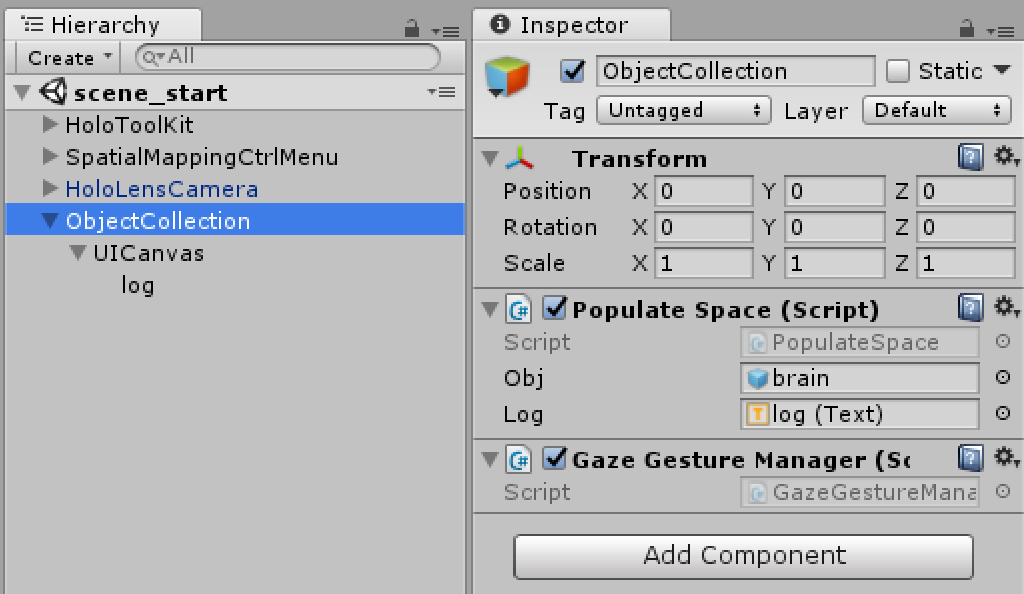
Task: Click the GameObject cube icon selector
Action: click(505, 78)
